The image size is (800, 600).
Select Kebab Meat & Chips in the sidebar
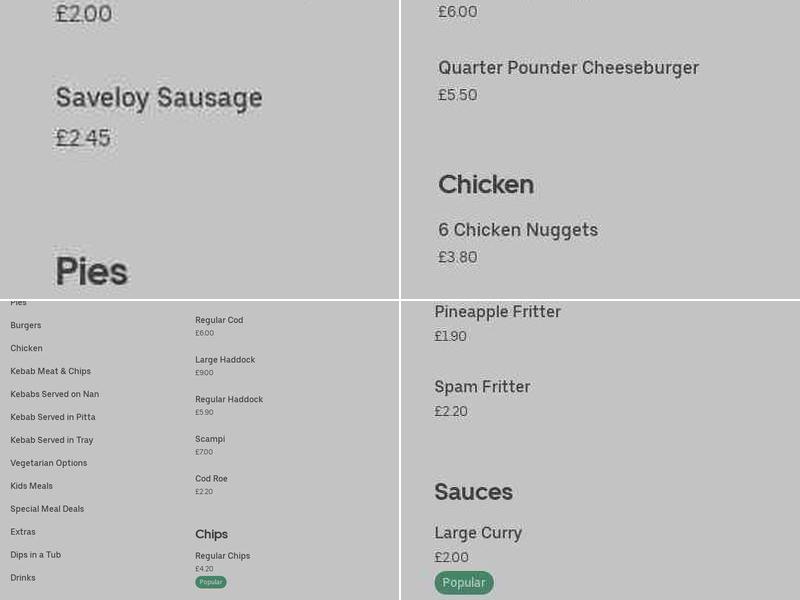click(50, 371)
